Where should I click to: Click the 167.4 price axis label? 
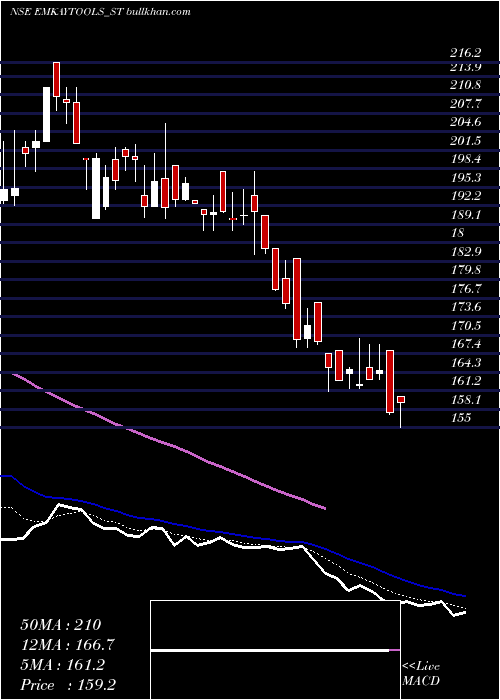pos(466,344)
